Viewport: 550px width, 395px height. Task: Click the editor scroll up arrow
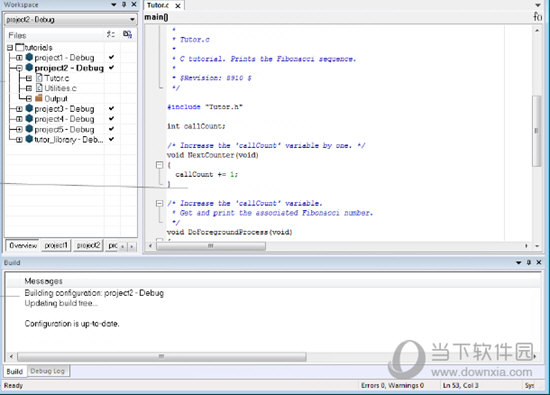coord(537,31)
